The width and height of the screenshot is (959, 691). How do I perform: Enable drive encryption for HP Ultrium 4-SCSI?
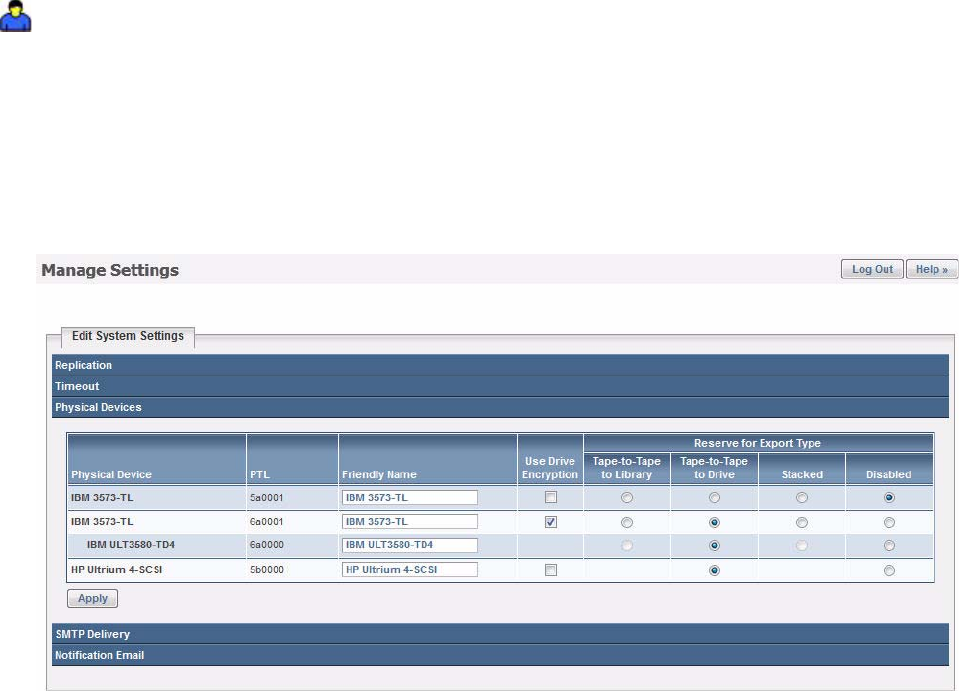tap(551, 570)
